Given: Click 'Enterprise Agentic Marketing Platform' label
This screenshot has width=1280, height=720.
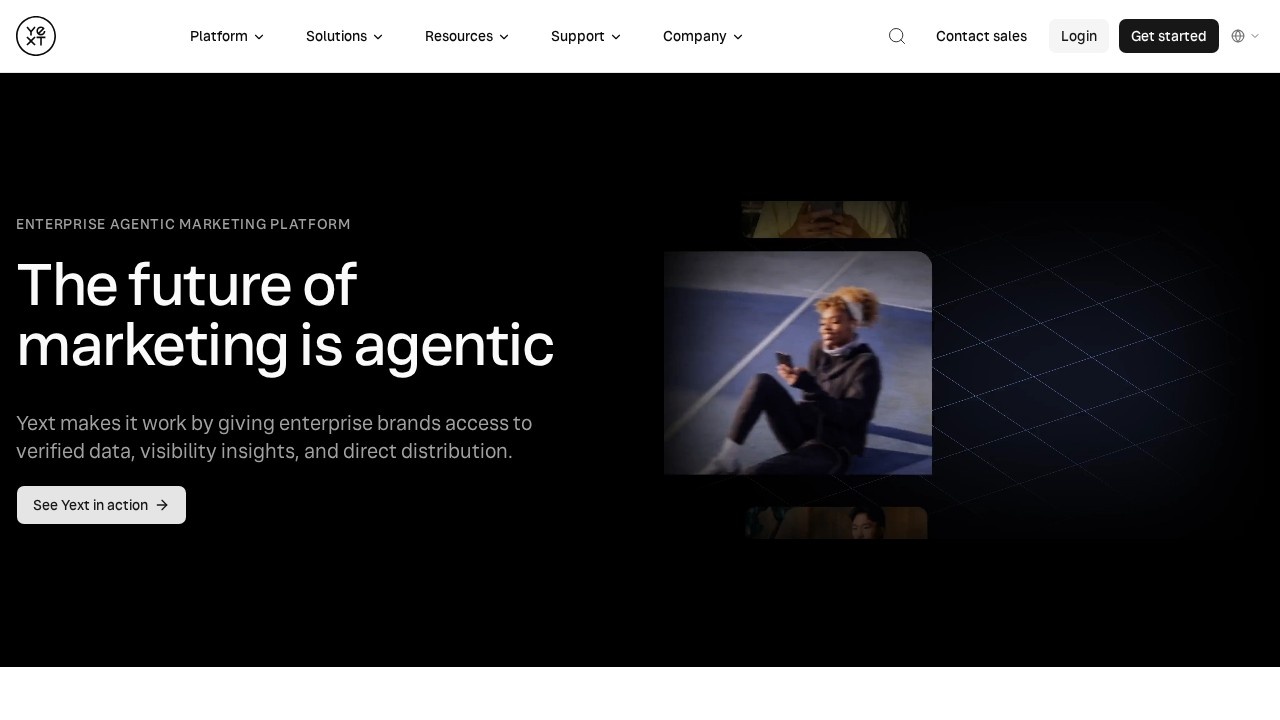Looking at the screenshot, I should 183,224.
